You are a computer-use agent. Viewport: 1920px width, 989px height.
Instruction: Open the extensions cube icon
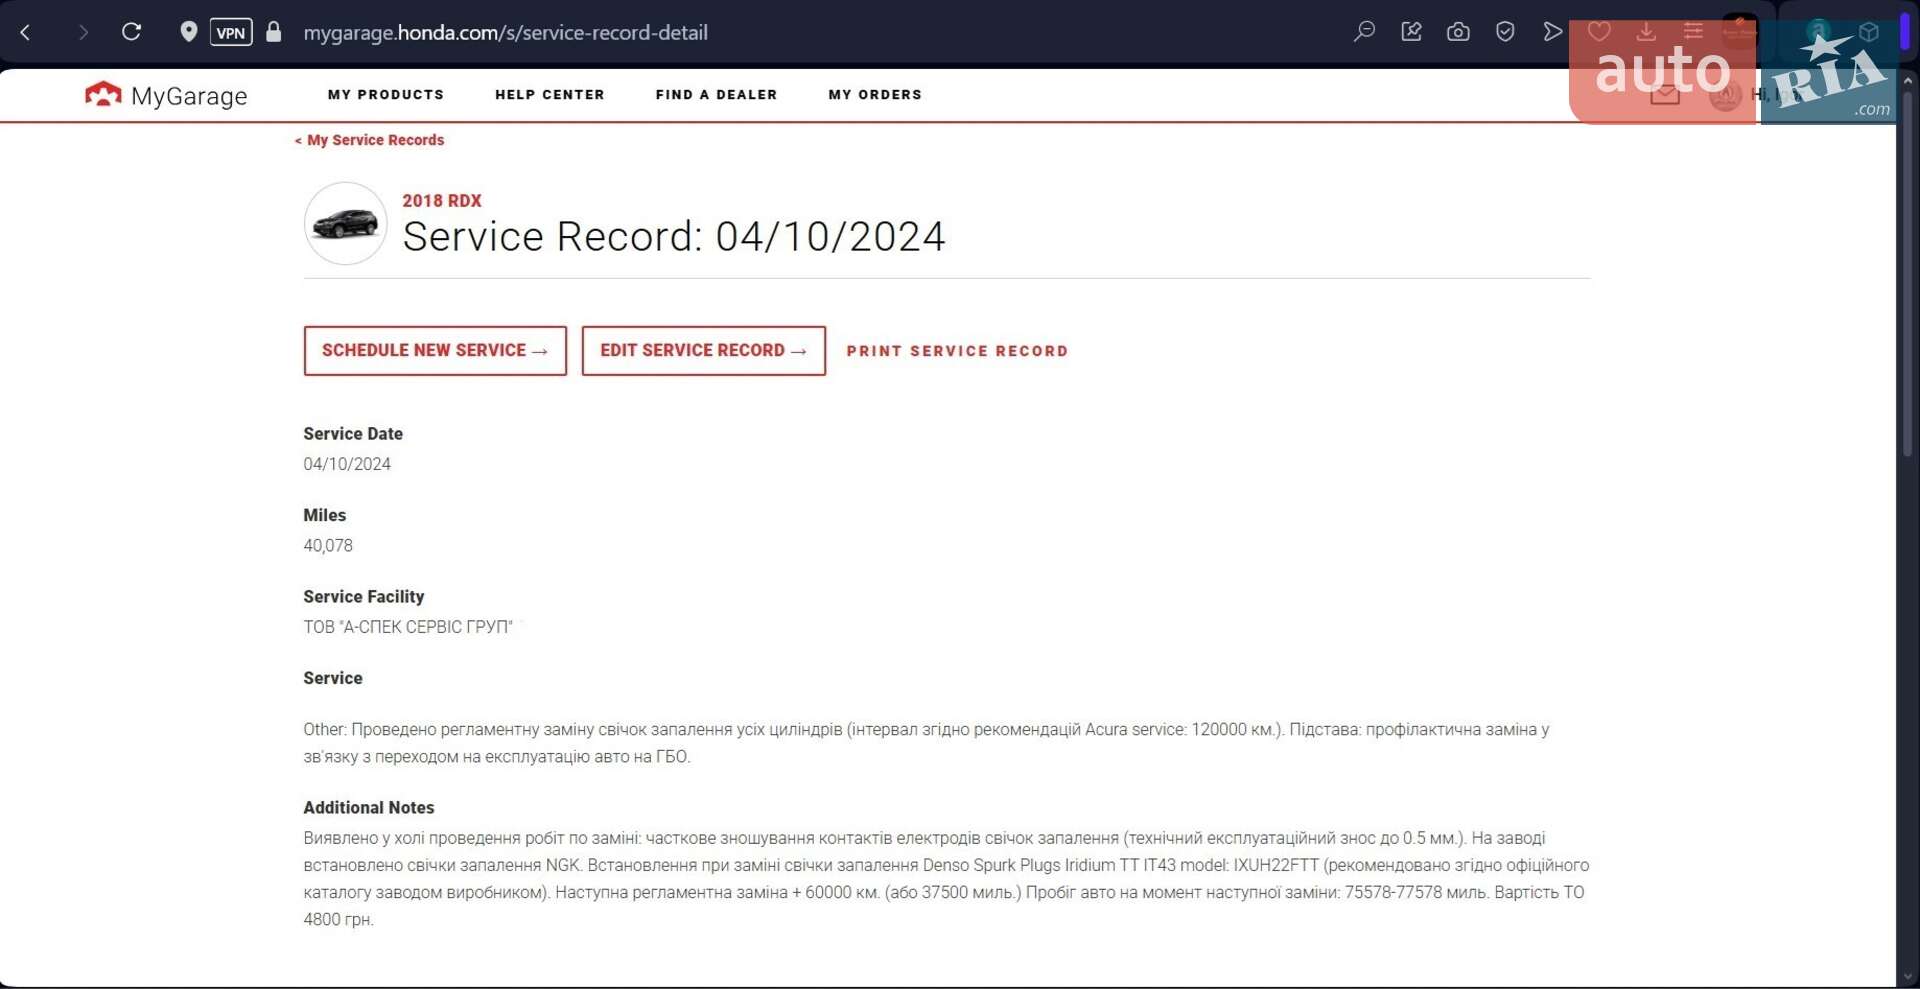click(x=1868, y=32)
